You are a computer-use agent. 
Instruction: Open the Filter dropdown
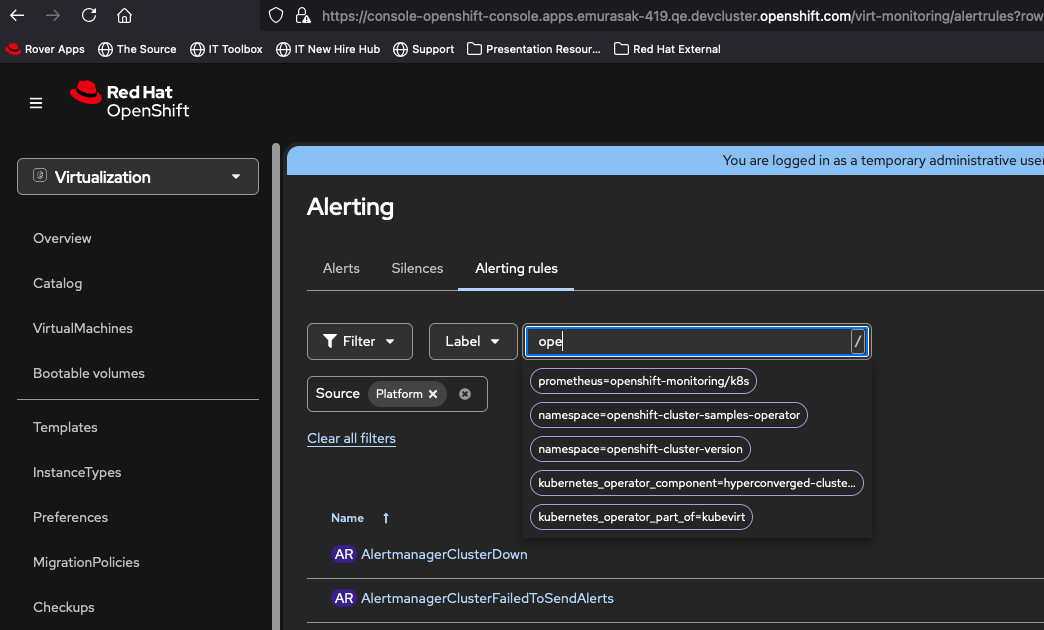point(359,341)
